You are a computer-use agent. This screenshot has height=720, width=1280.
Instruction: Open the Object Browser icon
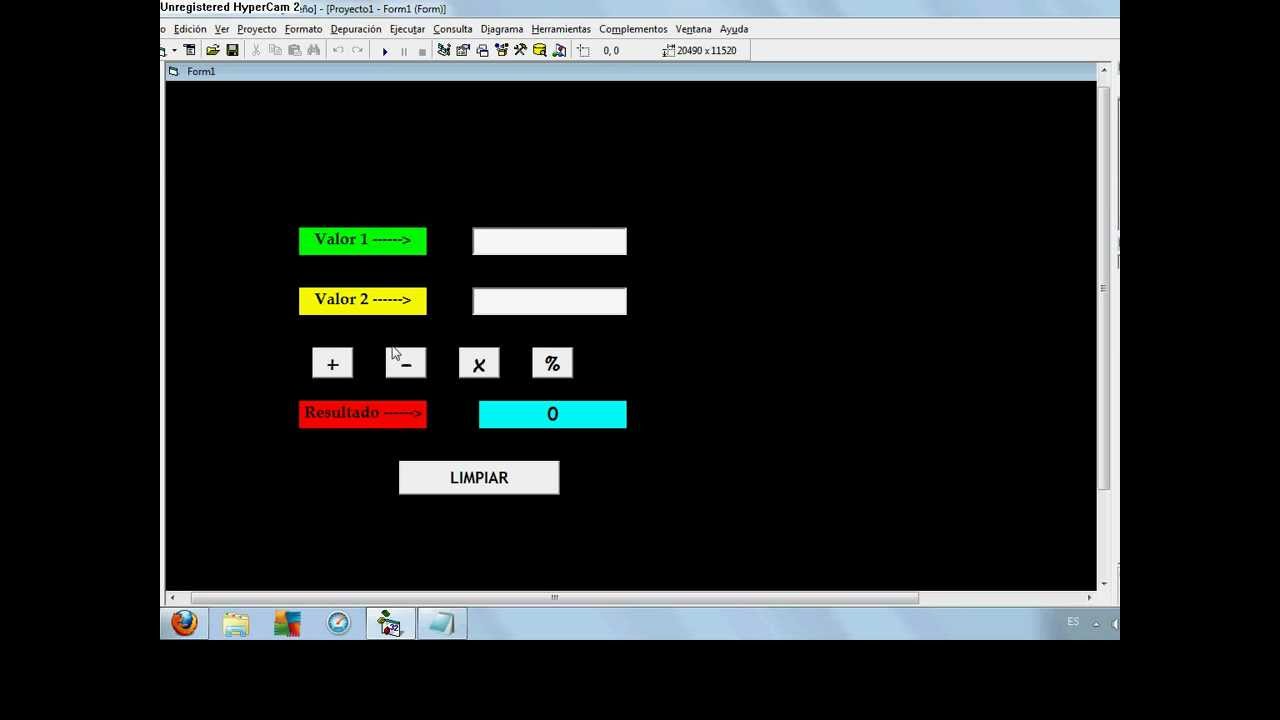pyautogui.click(x=501, y=50)
